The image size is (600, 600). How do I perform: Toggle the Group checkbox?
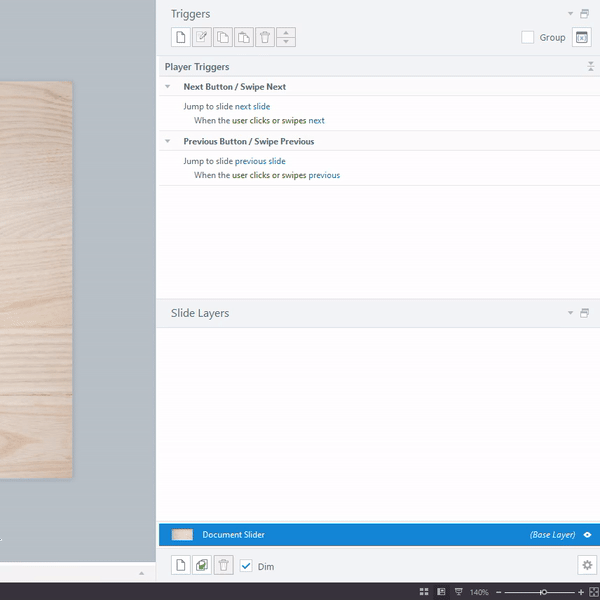point(527,37)
